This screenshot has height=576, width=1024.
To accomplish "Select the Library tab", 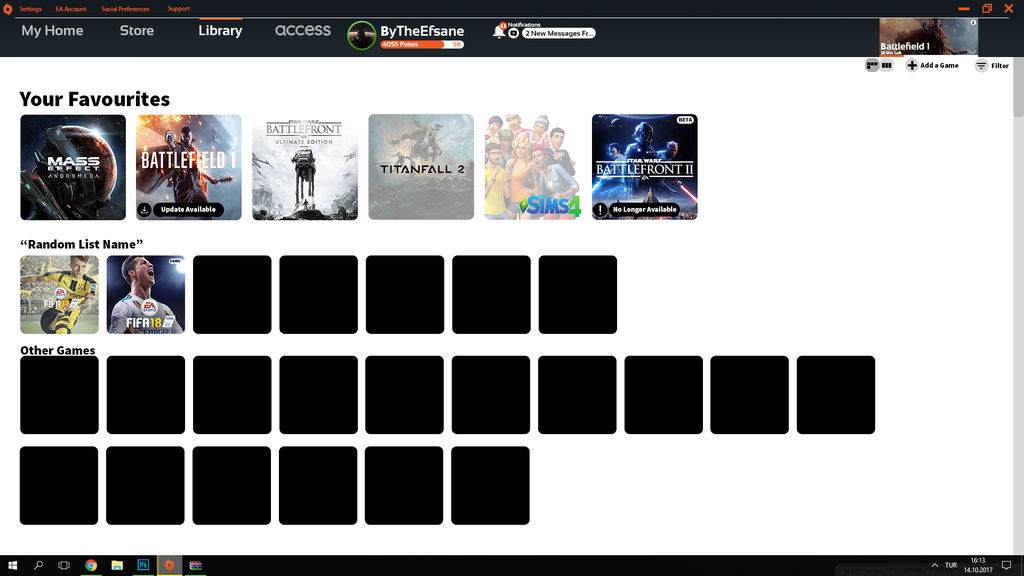I will 220,31.
